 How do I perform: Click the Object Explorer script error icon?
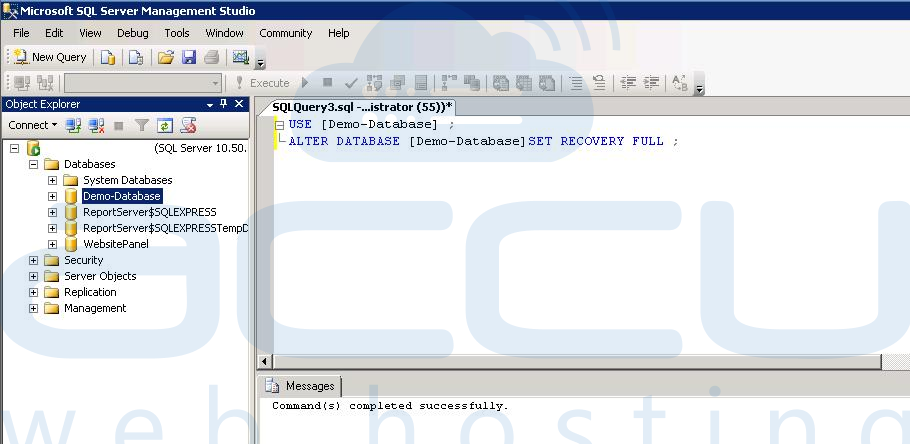click(x=188, y=125)
